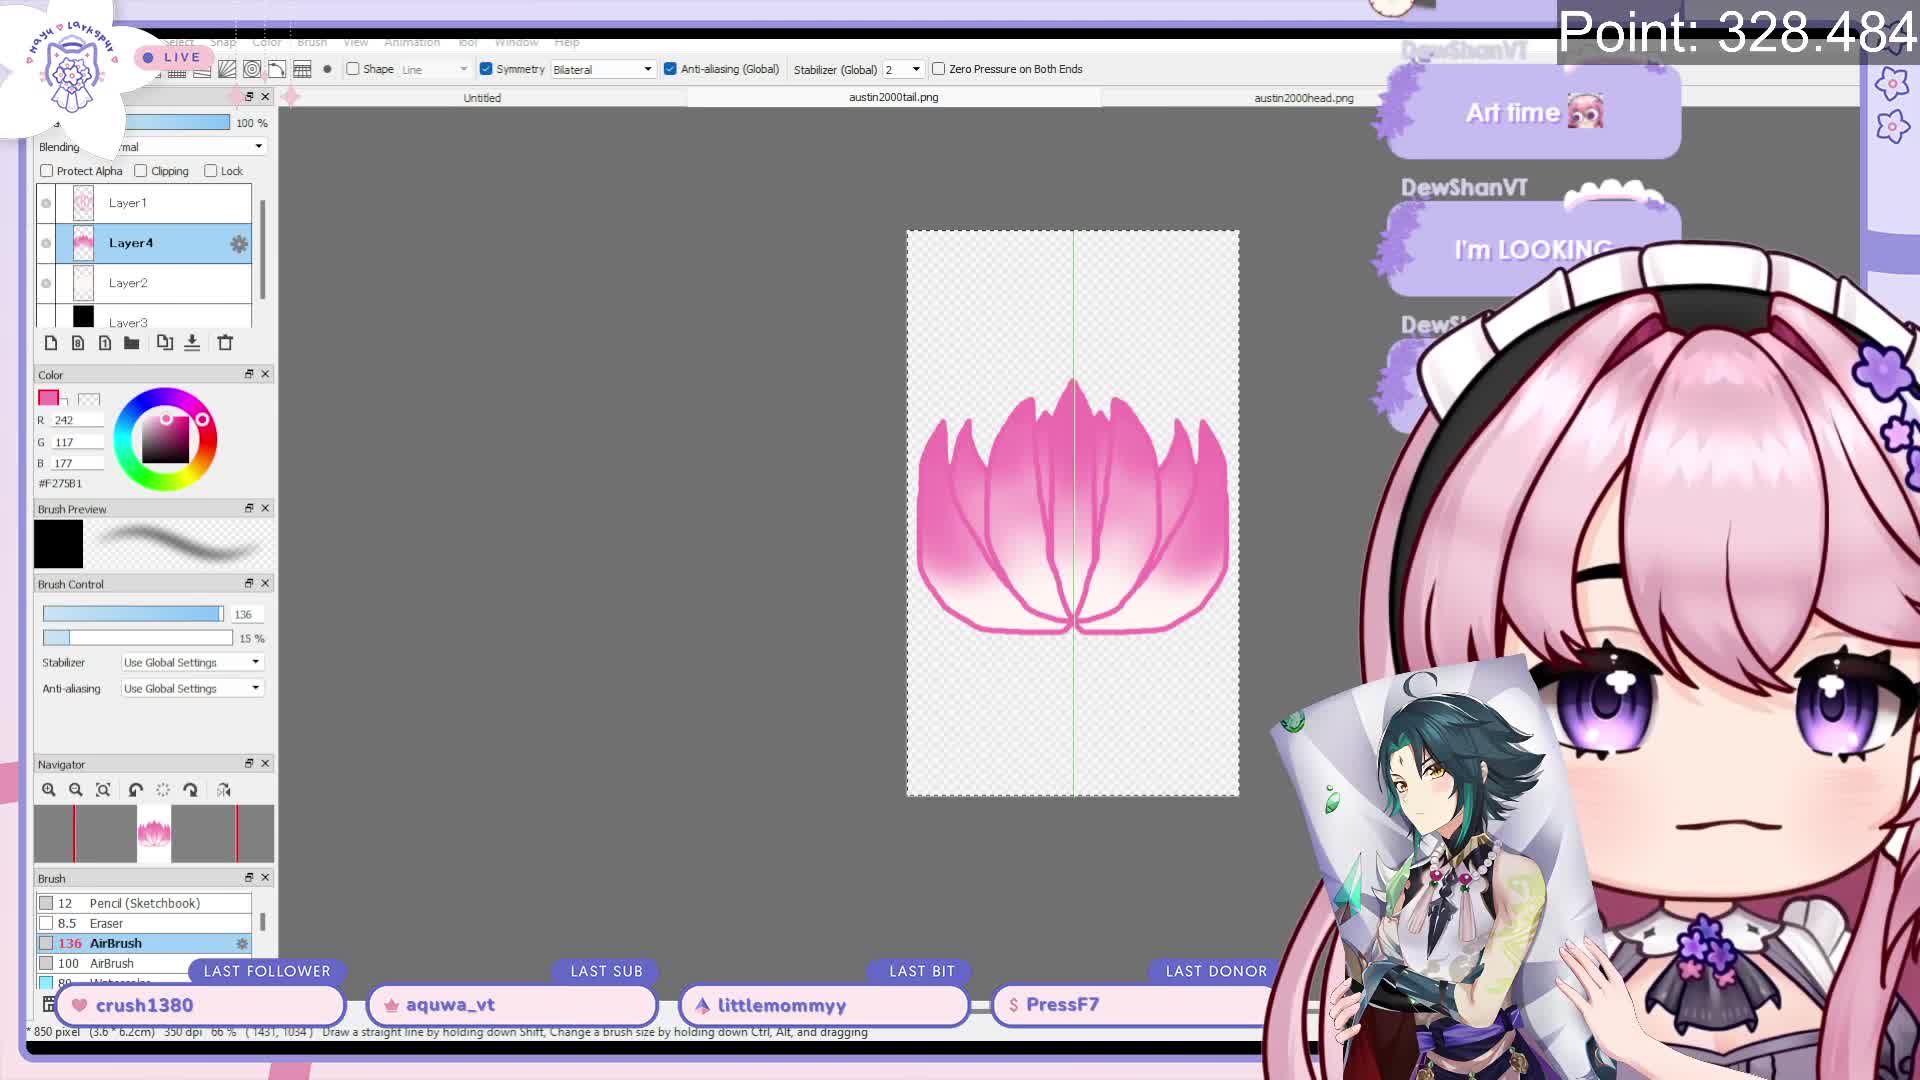Screen dimensions: 1920x1080
Task: Open the Stabilizer (Global) value dropdown
Action: [x=903, y=69]
